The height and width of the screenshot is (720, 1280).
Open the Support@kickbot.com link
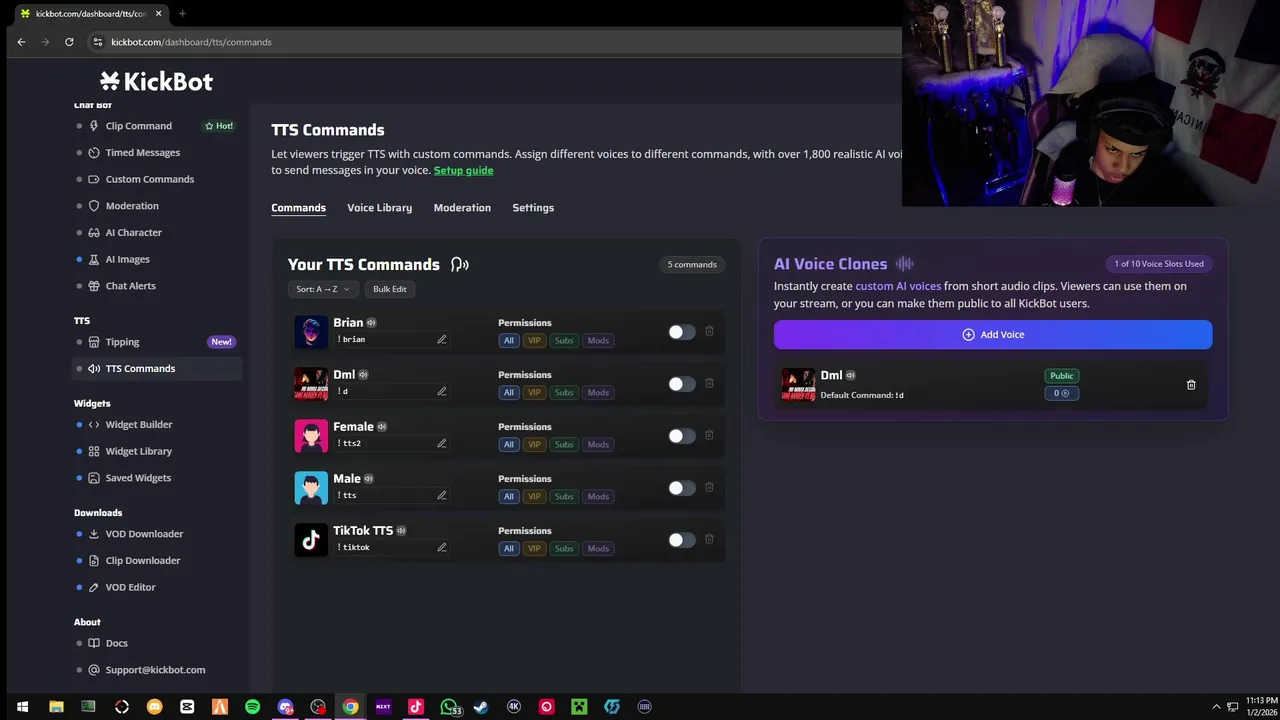pyautogui.click(x=155, y=670)
